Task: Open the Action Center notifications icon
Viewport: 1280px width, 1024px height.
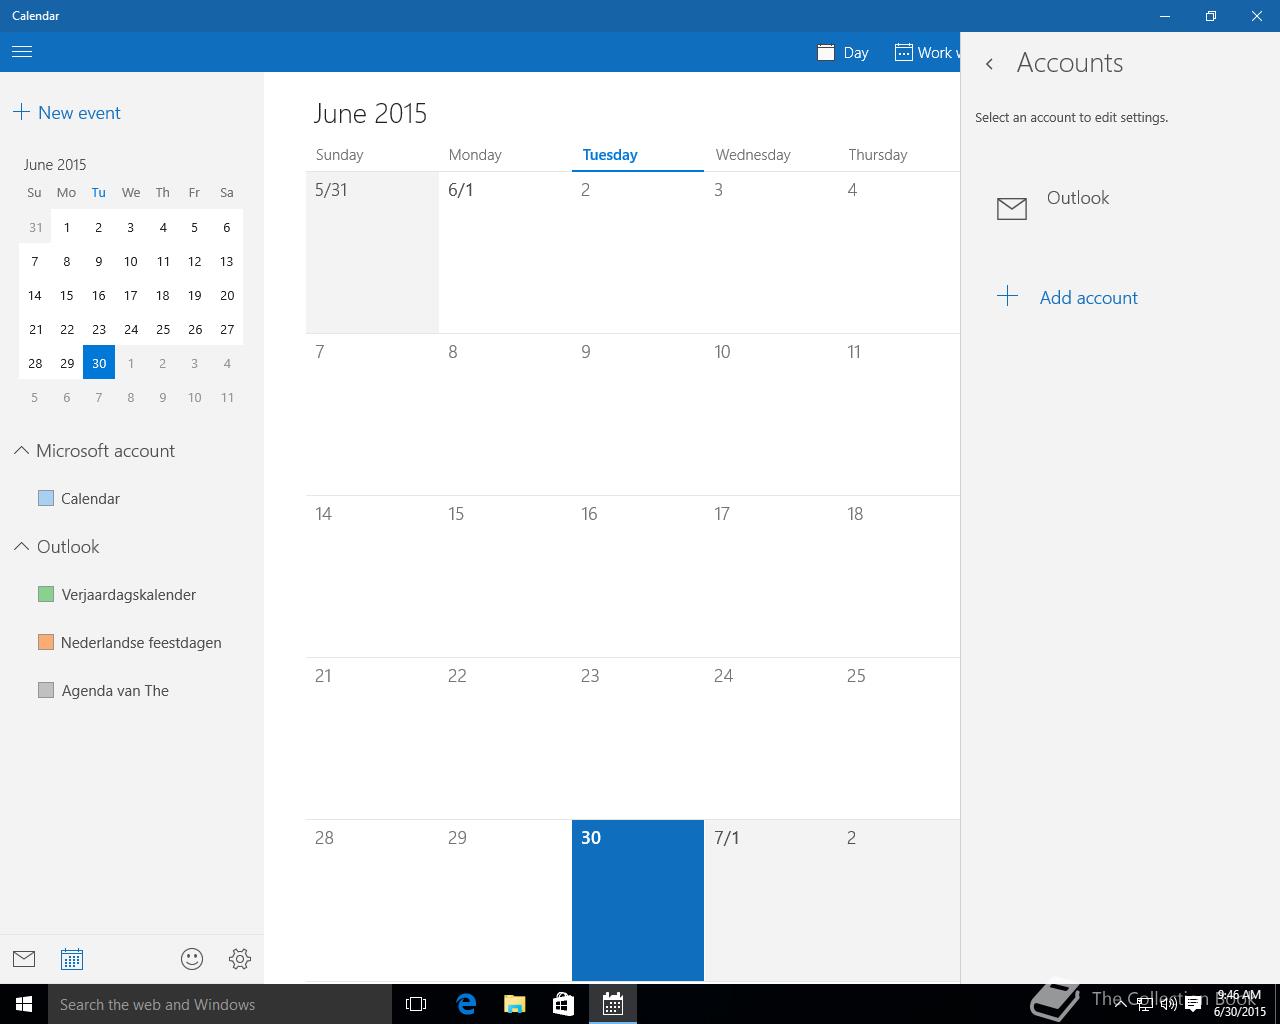Action: point(1193,1004)
